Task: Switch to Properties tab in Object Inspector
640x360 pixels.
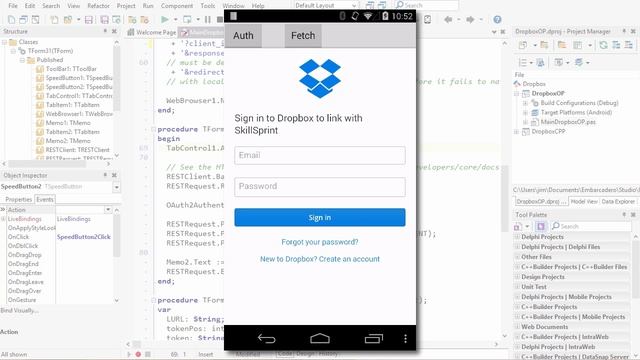Action: [x=18, y=199]
